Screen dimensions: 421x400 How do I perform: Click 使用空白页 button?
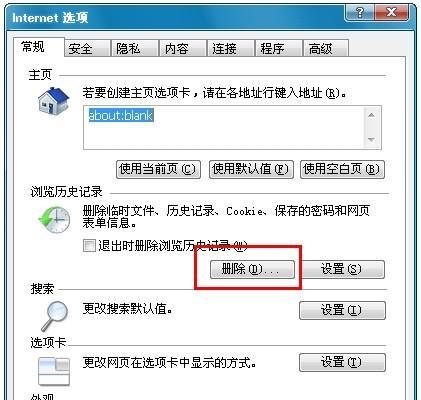[x=342, y=169]
